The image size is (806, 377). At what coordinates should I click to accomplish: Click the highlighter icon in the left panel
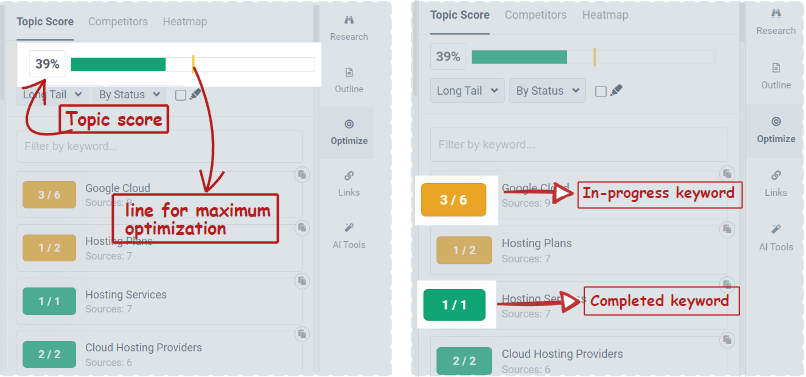point(195,95)
